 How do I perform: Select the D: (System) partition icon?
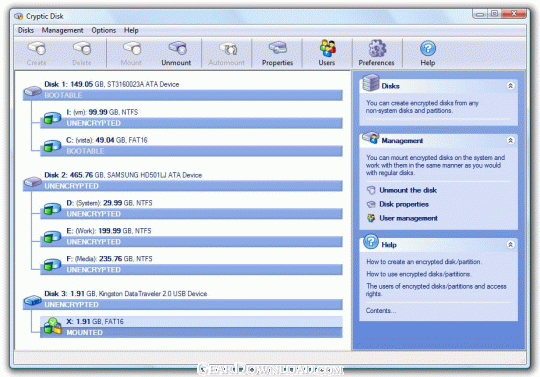(52, 208)
